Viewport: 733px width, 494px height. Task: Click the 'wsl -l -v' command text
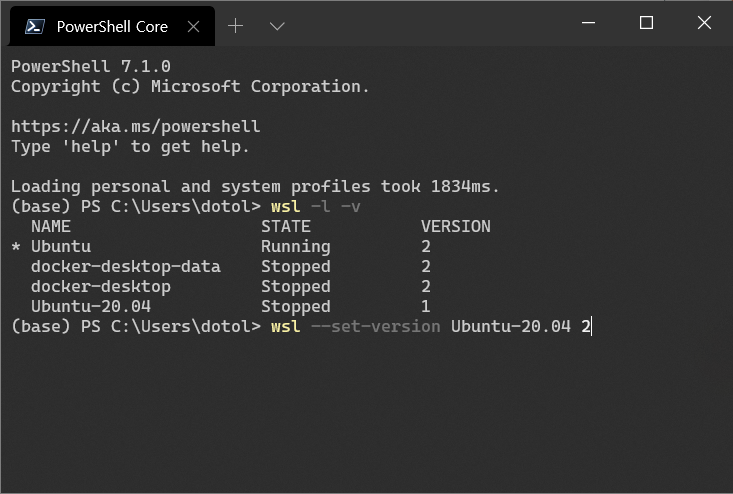pos(316,207)
